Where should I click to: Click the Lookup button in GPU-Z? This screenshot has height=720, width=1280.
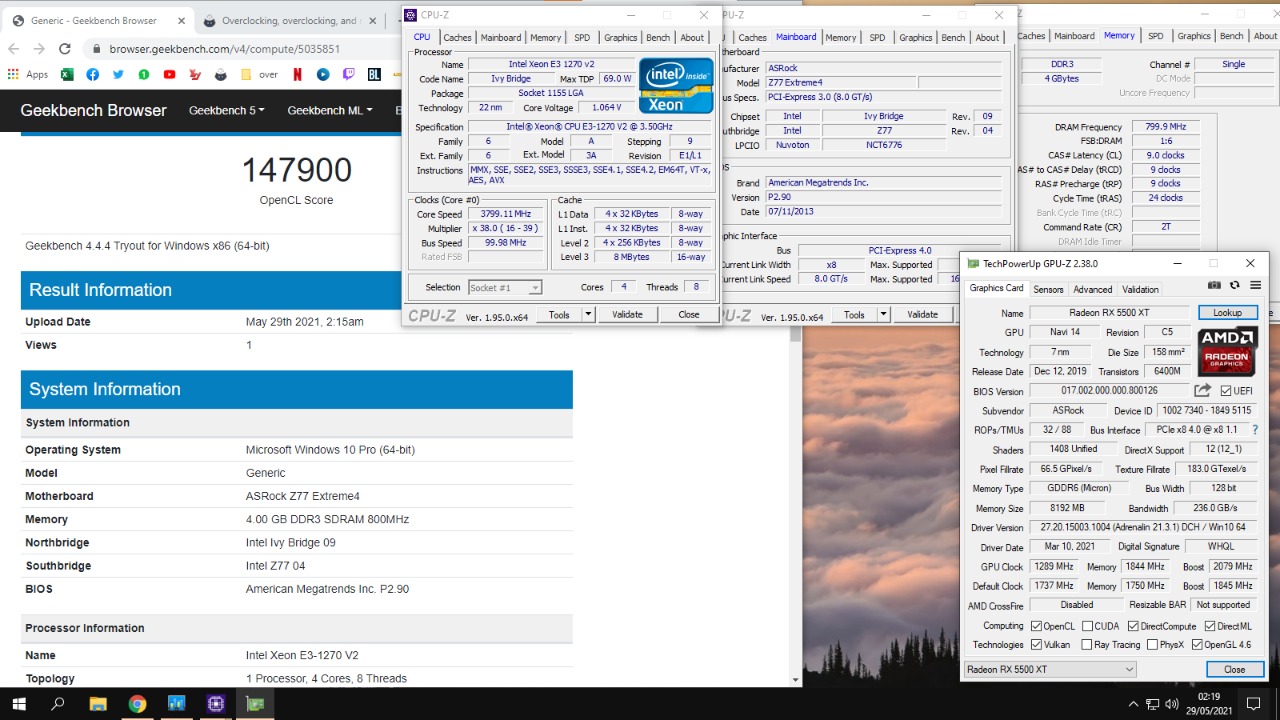point(1227,313)
